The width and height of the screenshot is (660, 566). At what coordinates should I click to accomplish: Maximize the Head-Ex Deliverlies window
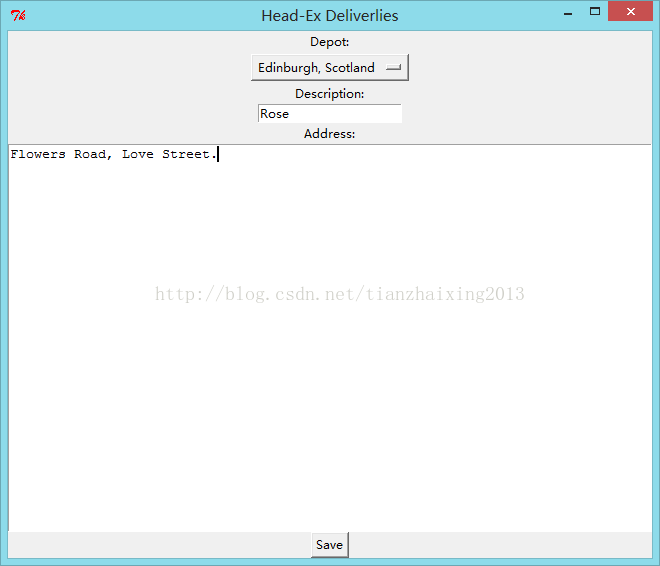596,12
